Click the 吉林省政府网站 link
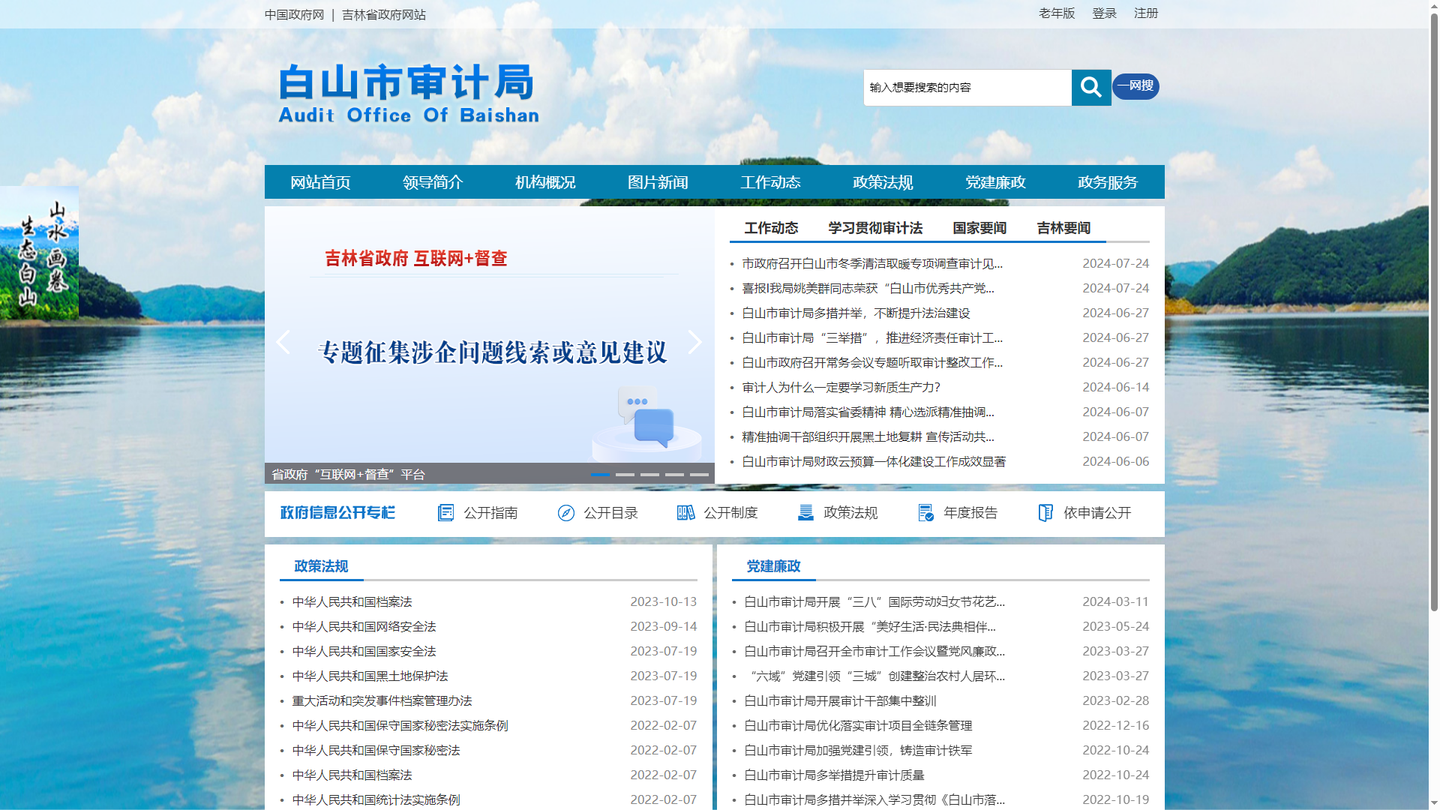 [384, 15]
